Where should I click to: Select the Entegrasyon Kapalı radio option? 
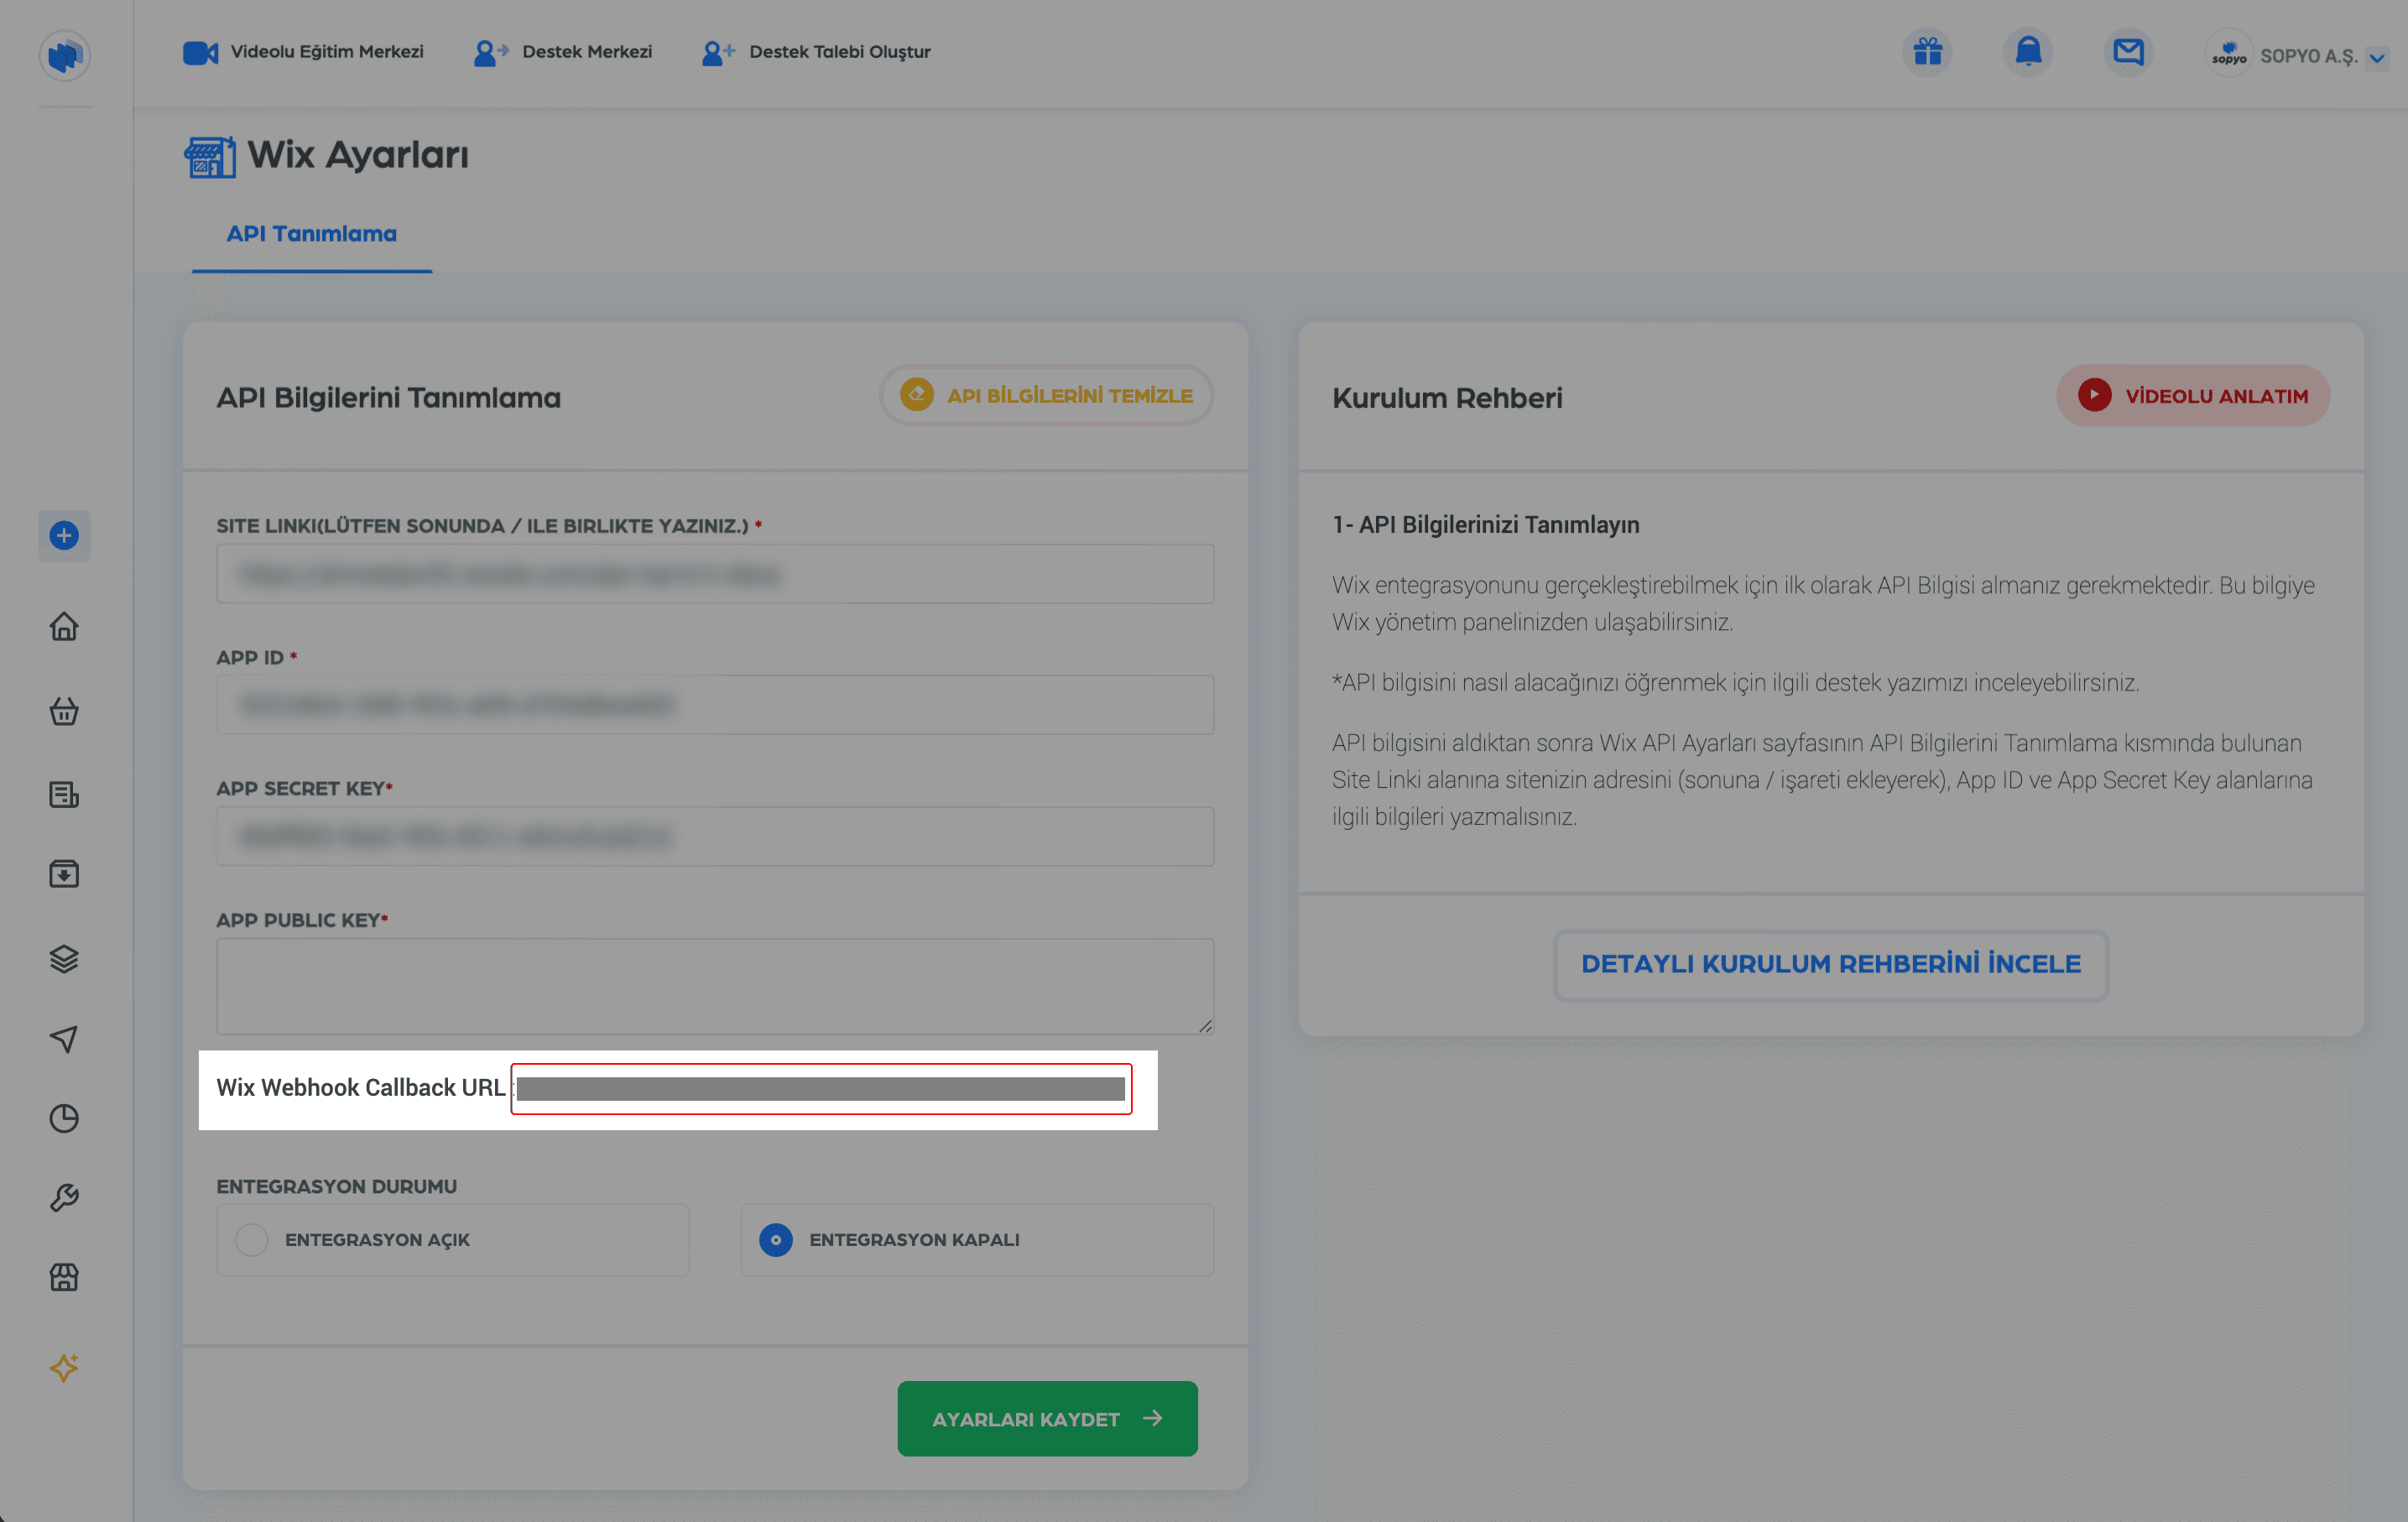776,1240
